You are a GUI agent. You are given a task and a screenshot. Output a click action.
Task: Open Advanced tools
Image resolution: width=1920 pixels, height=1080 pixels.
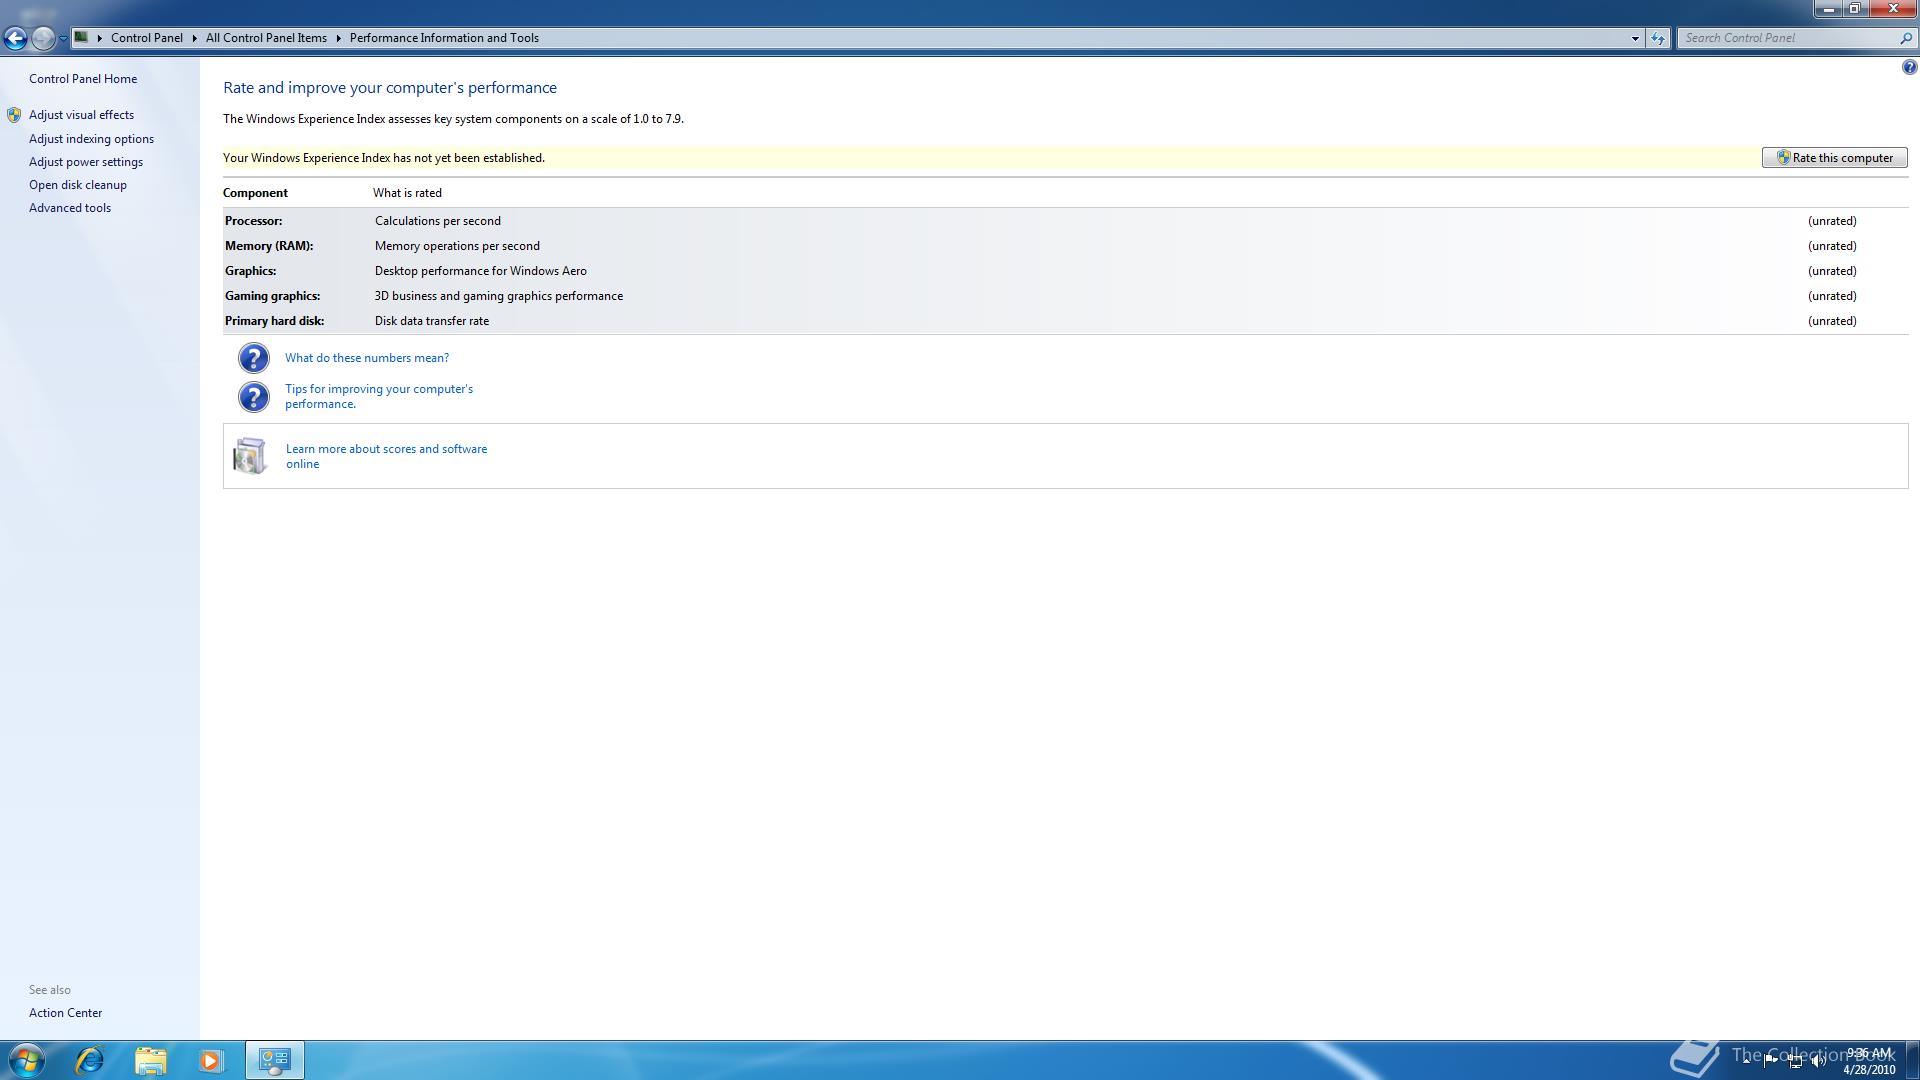click(x=70, y=208)
